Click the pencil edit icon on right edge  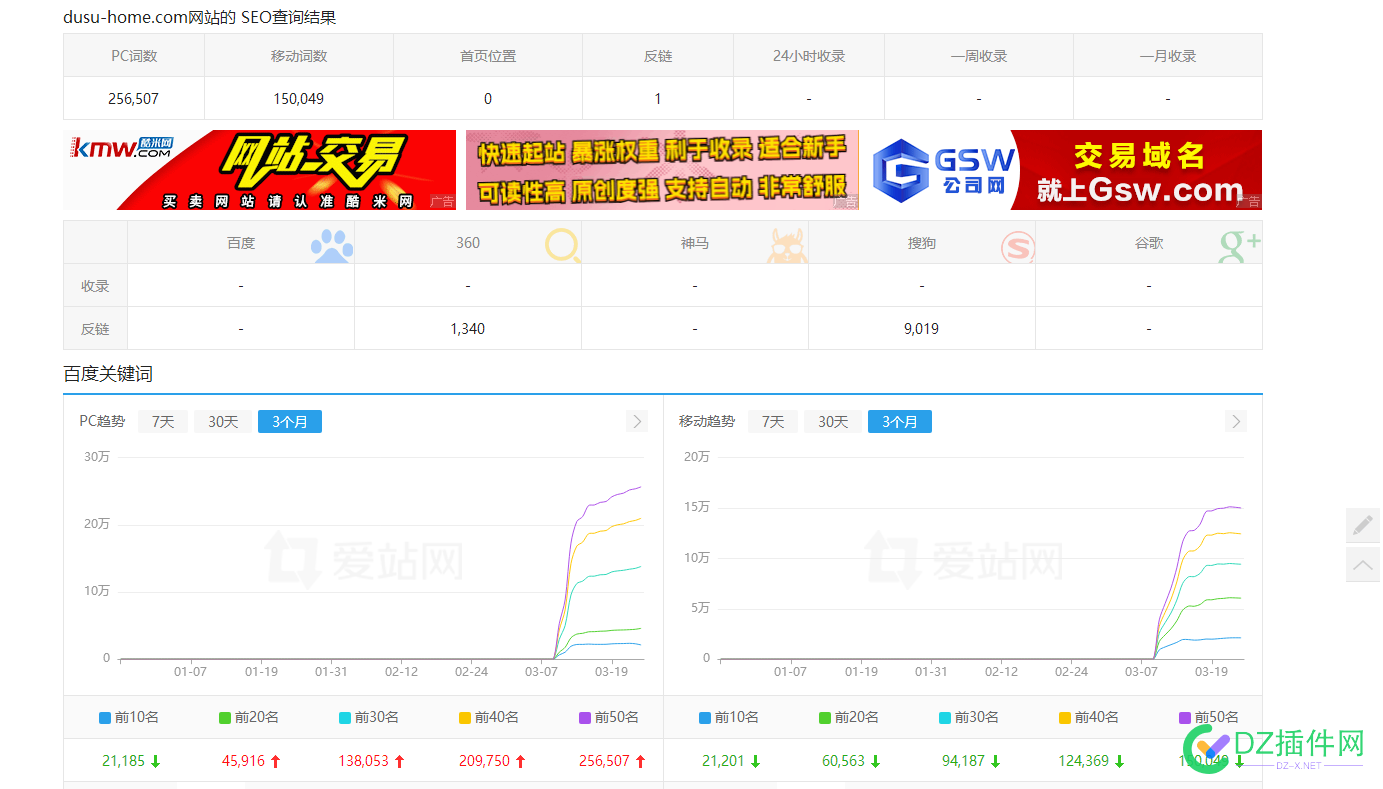click(x=1362, y=525)
